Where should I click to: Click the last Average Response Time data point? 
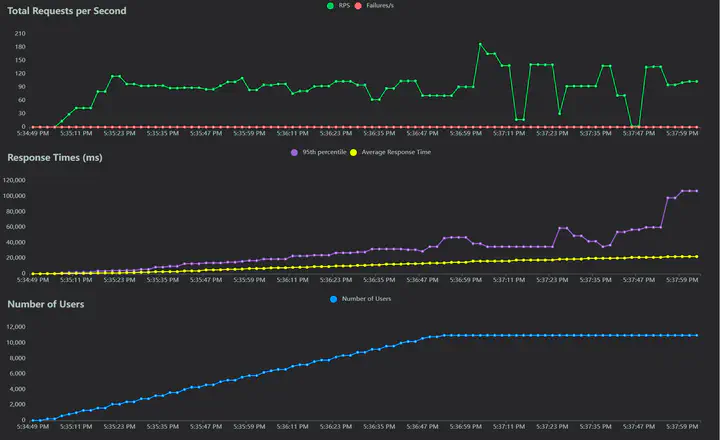pyautogui.click(x=696, y=256)
